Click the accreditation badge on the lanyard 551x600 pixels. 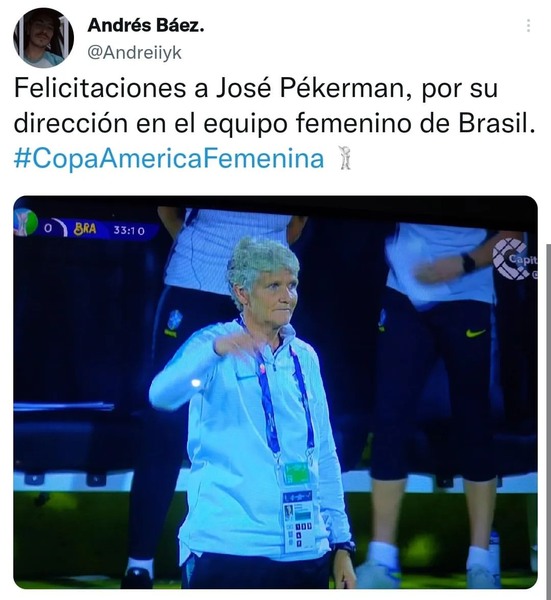pos(298,520)
